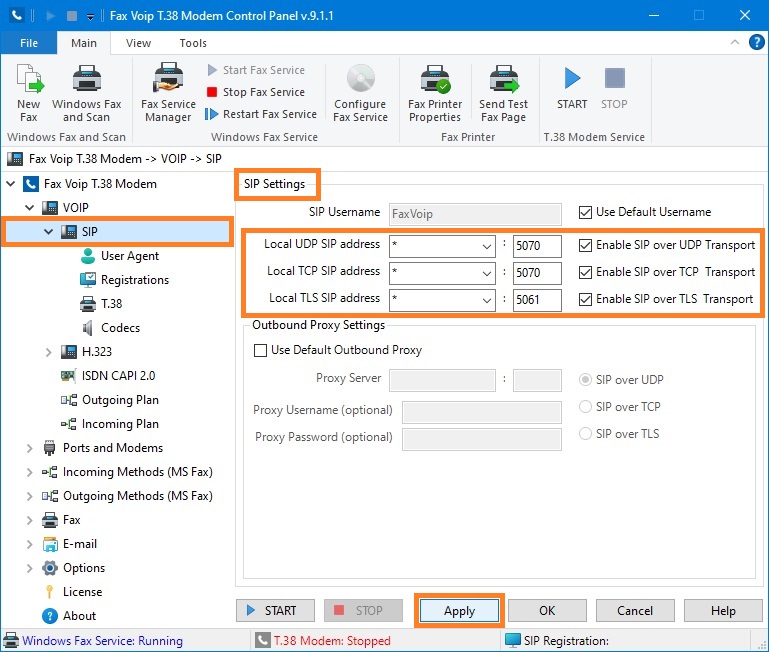This screenshot has width=769, height=652.
Task: Click the UDP port 5070 field
Action: [x=537, y=246]
